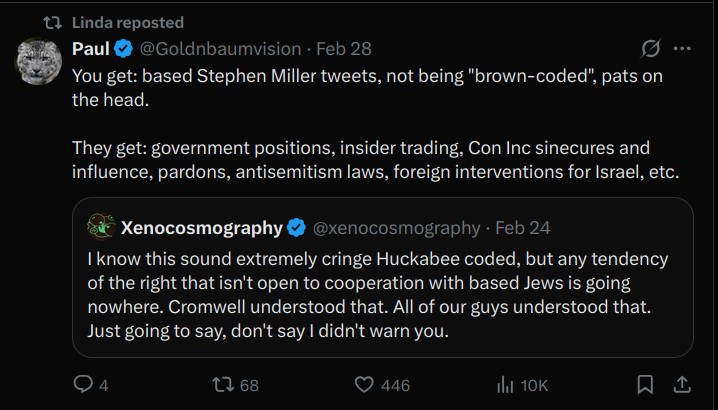Screen dimensions: 718x410
Task: Open the @xenocosmography handle
Action: click(x=397, y=228)
